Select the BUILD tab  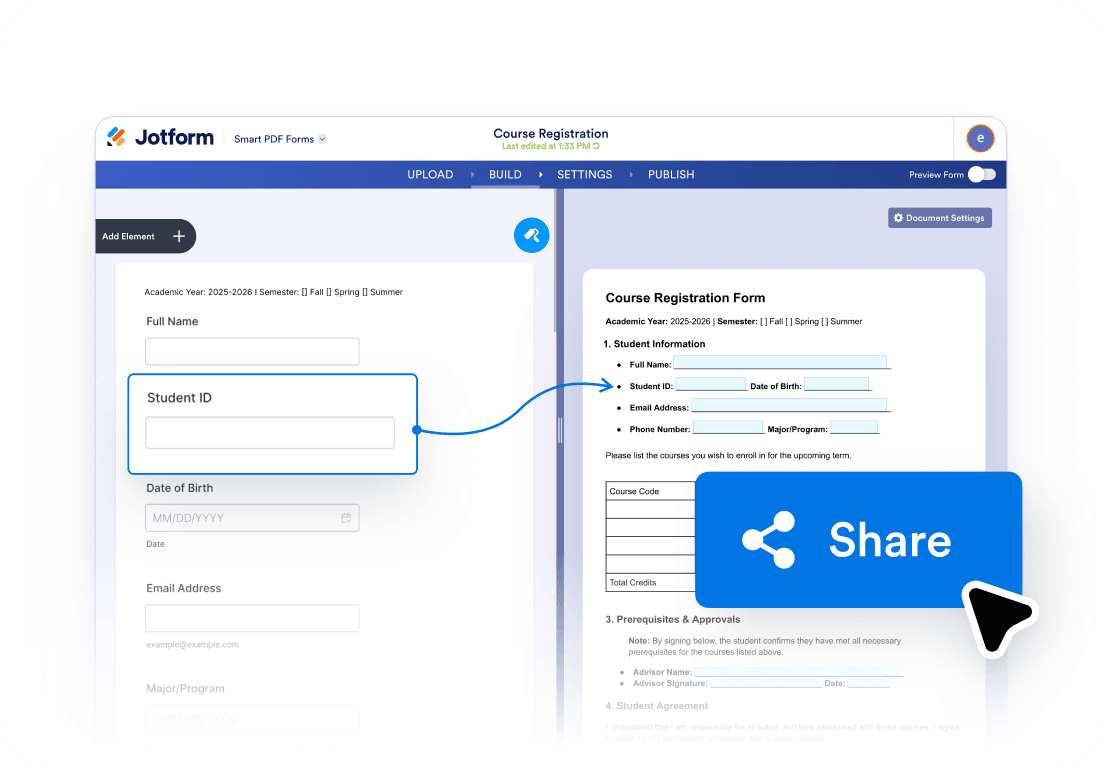[x=505, y=175]
